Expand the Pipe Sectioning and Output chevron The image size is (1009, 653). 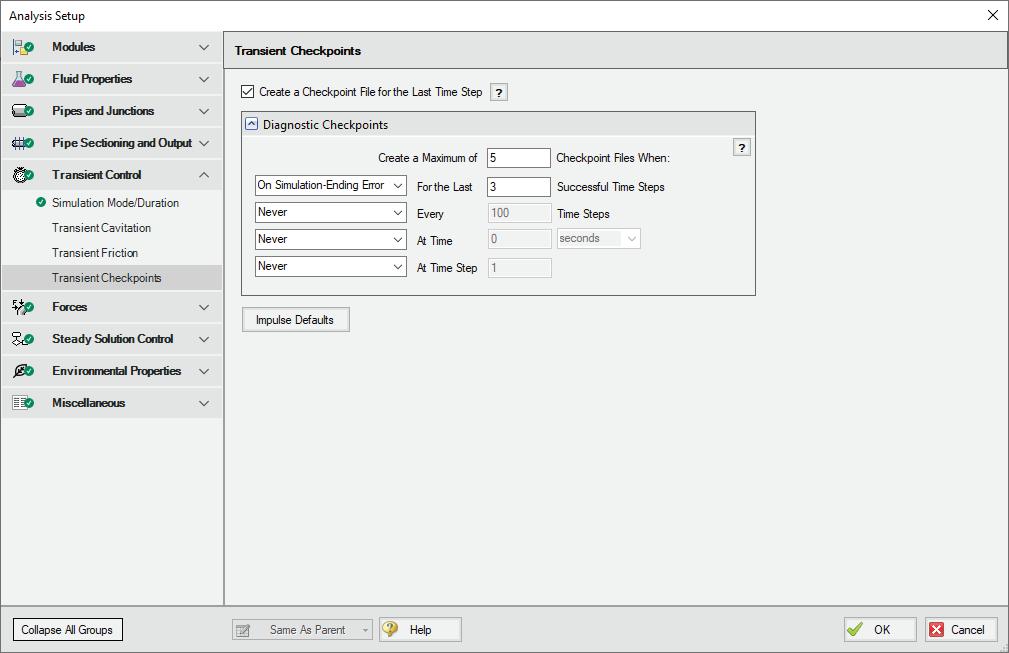[x=204, y=143]
